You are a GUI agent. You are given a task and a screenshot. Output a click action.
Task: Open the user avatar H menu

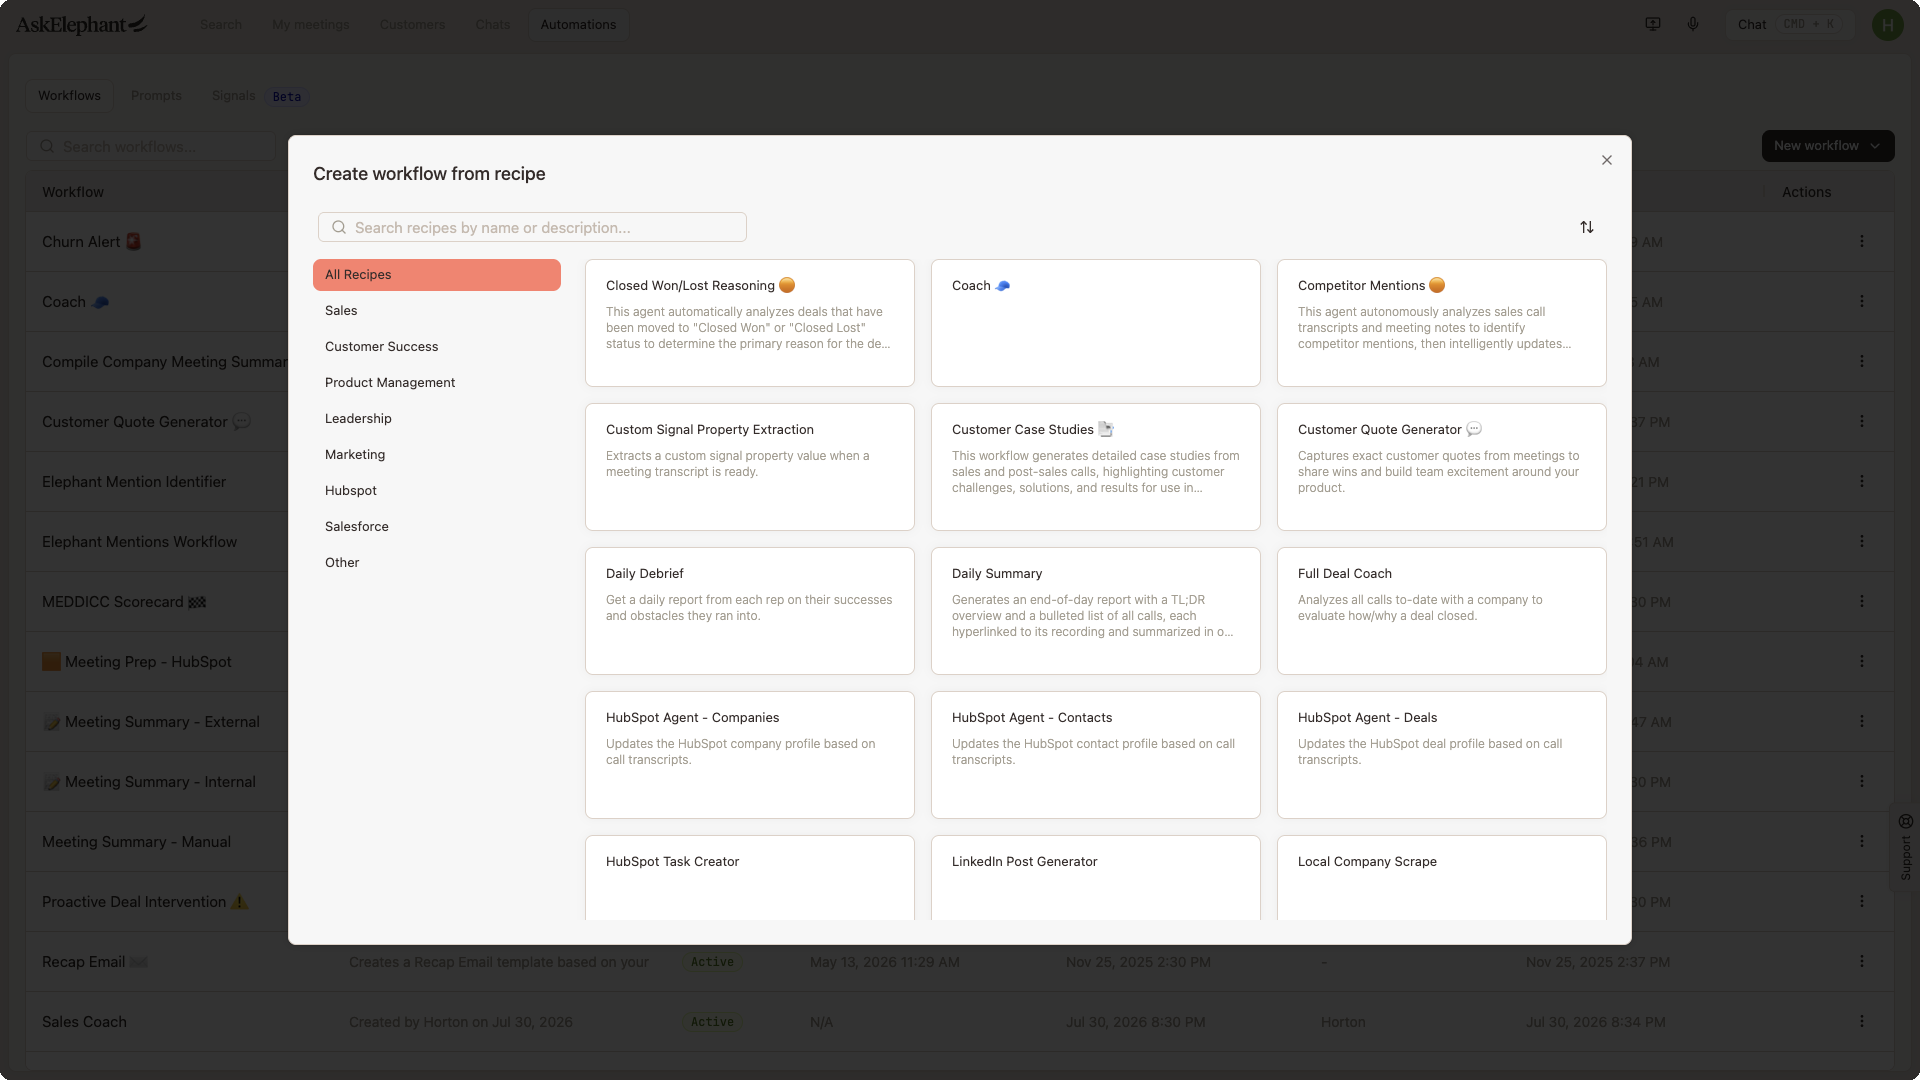1888,25
